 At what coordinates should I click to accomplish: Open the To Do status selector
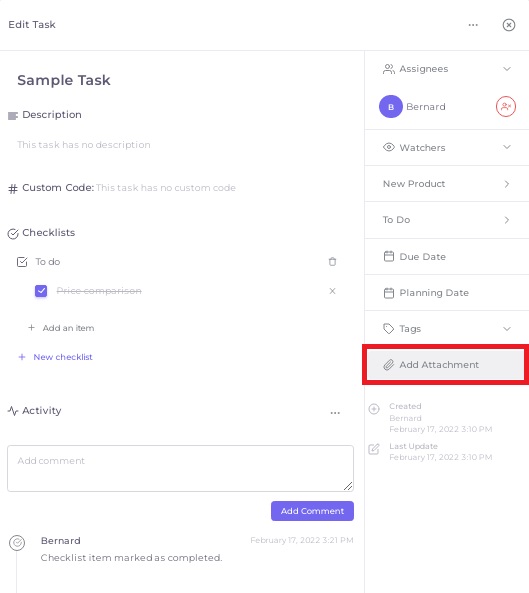[447, 220]
